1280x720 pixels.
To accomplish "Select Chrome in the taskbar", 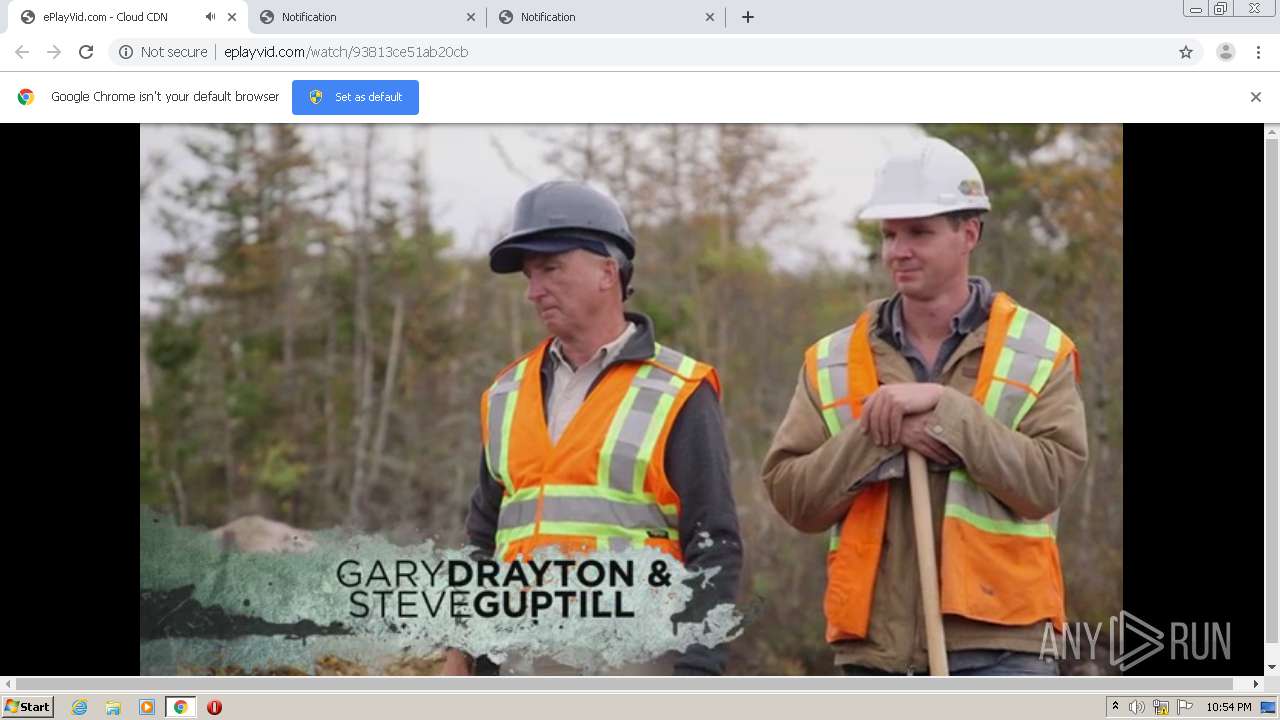I will click(181, 707).
